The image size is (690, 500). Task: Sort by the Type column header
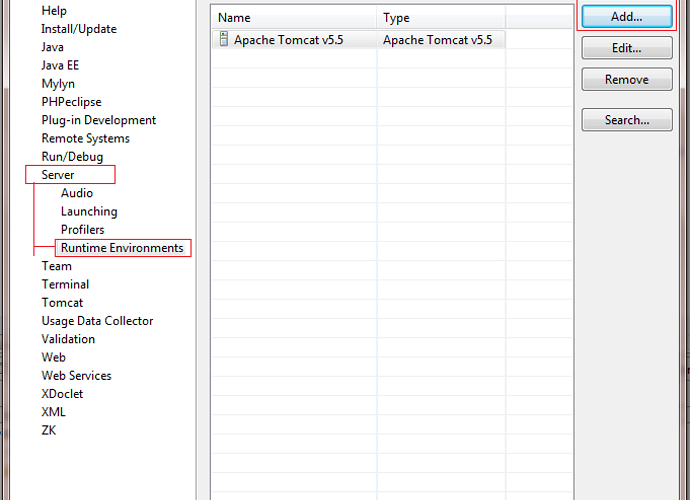pos(441,18)
